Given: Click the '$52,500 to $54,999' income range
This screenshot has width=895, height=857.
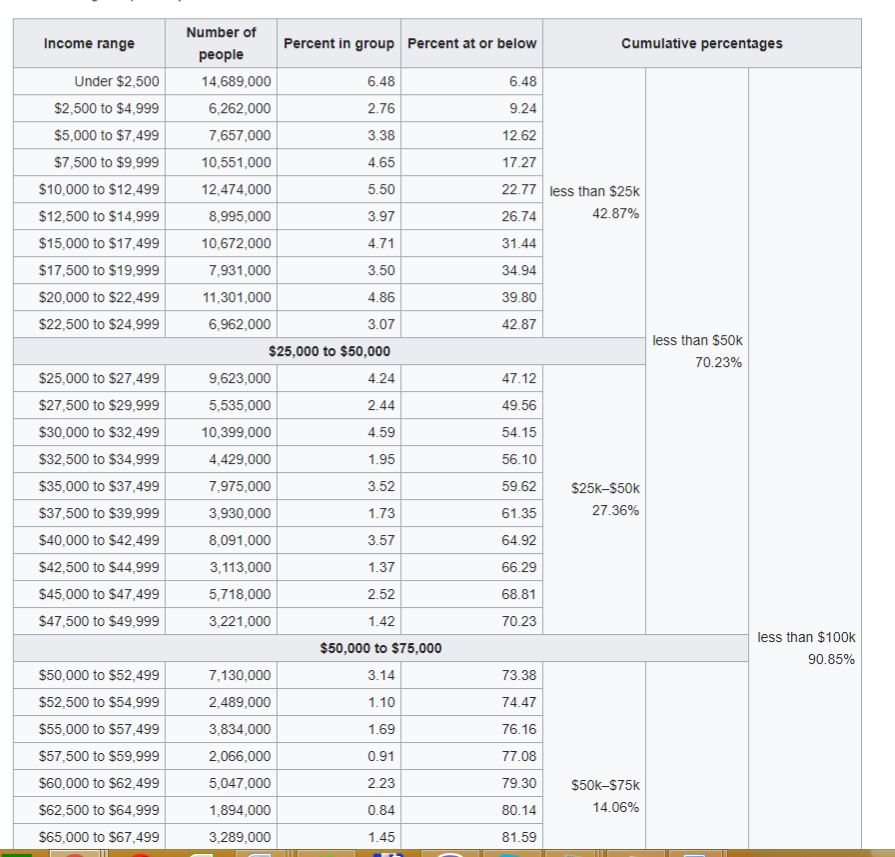Looking at the screenshot, I should [99, 702].
